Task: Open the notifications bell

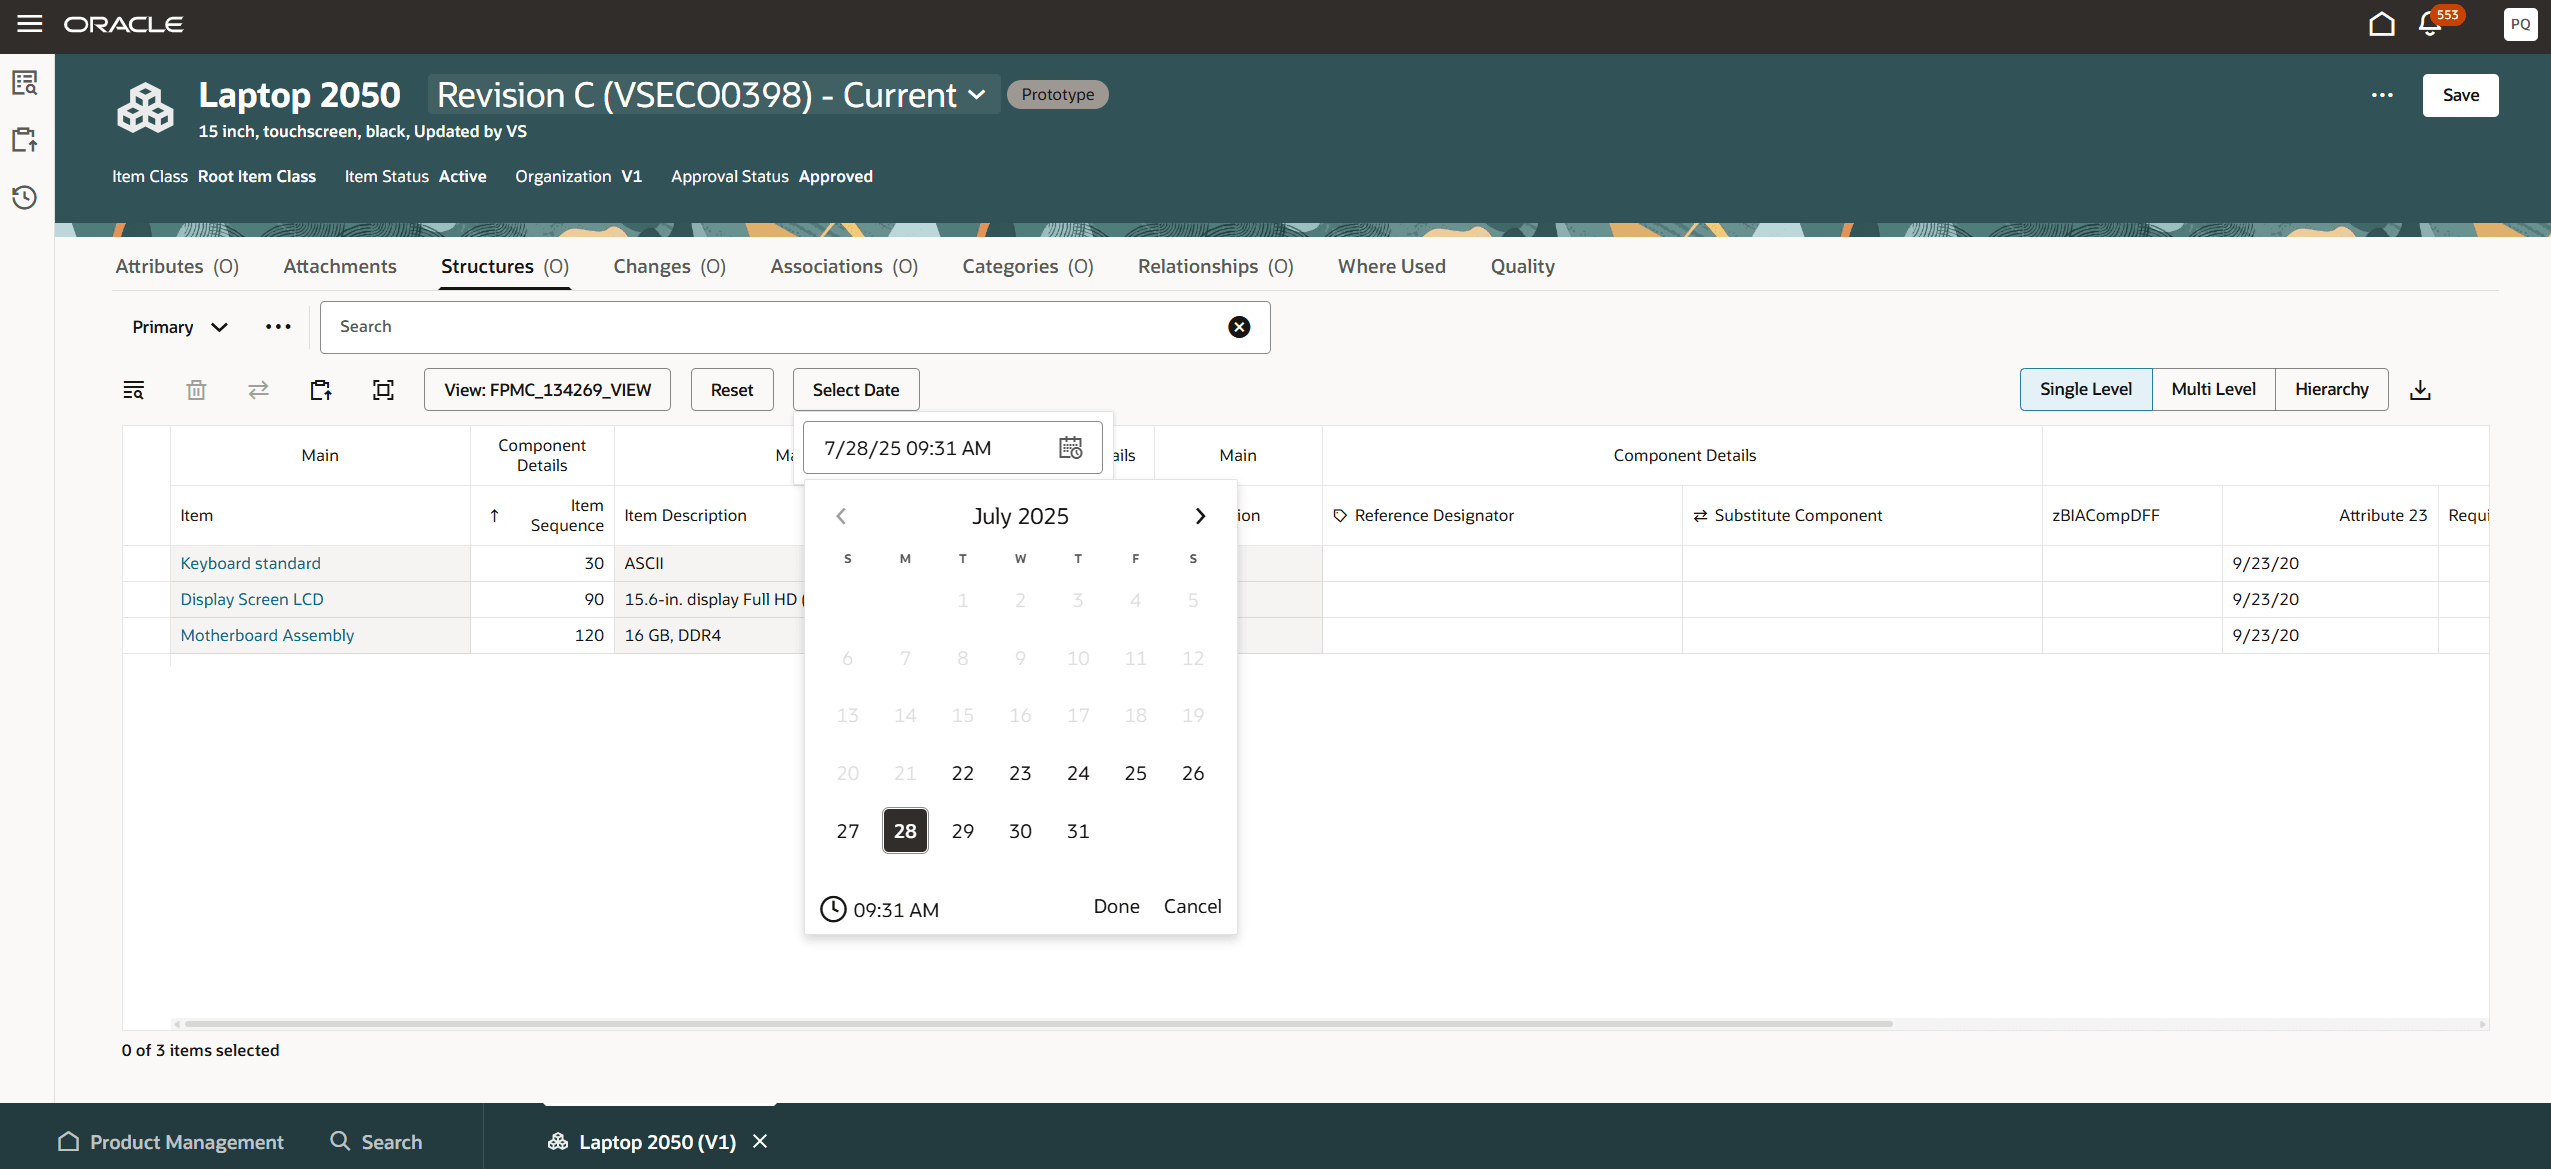Action: click(2428, 24)
